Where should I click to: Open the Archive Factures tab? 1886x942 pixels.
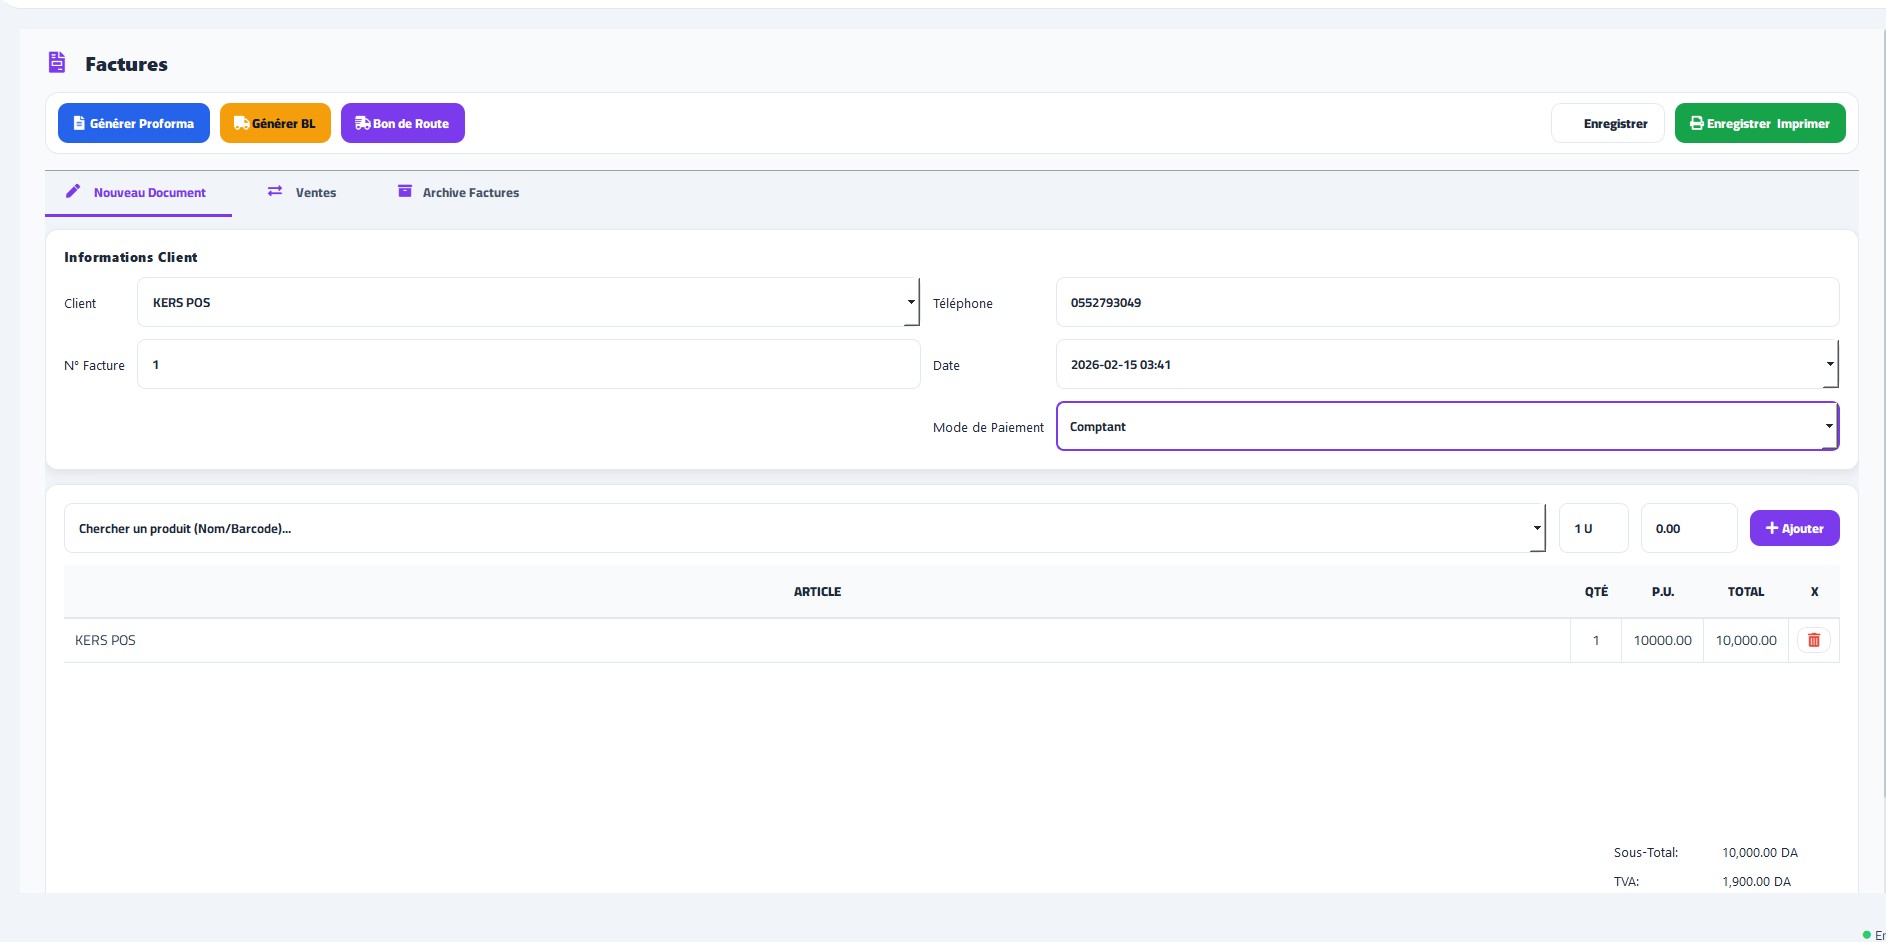470,192
